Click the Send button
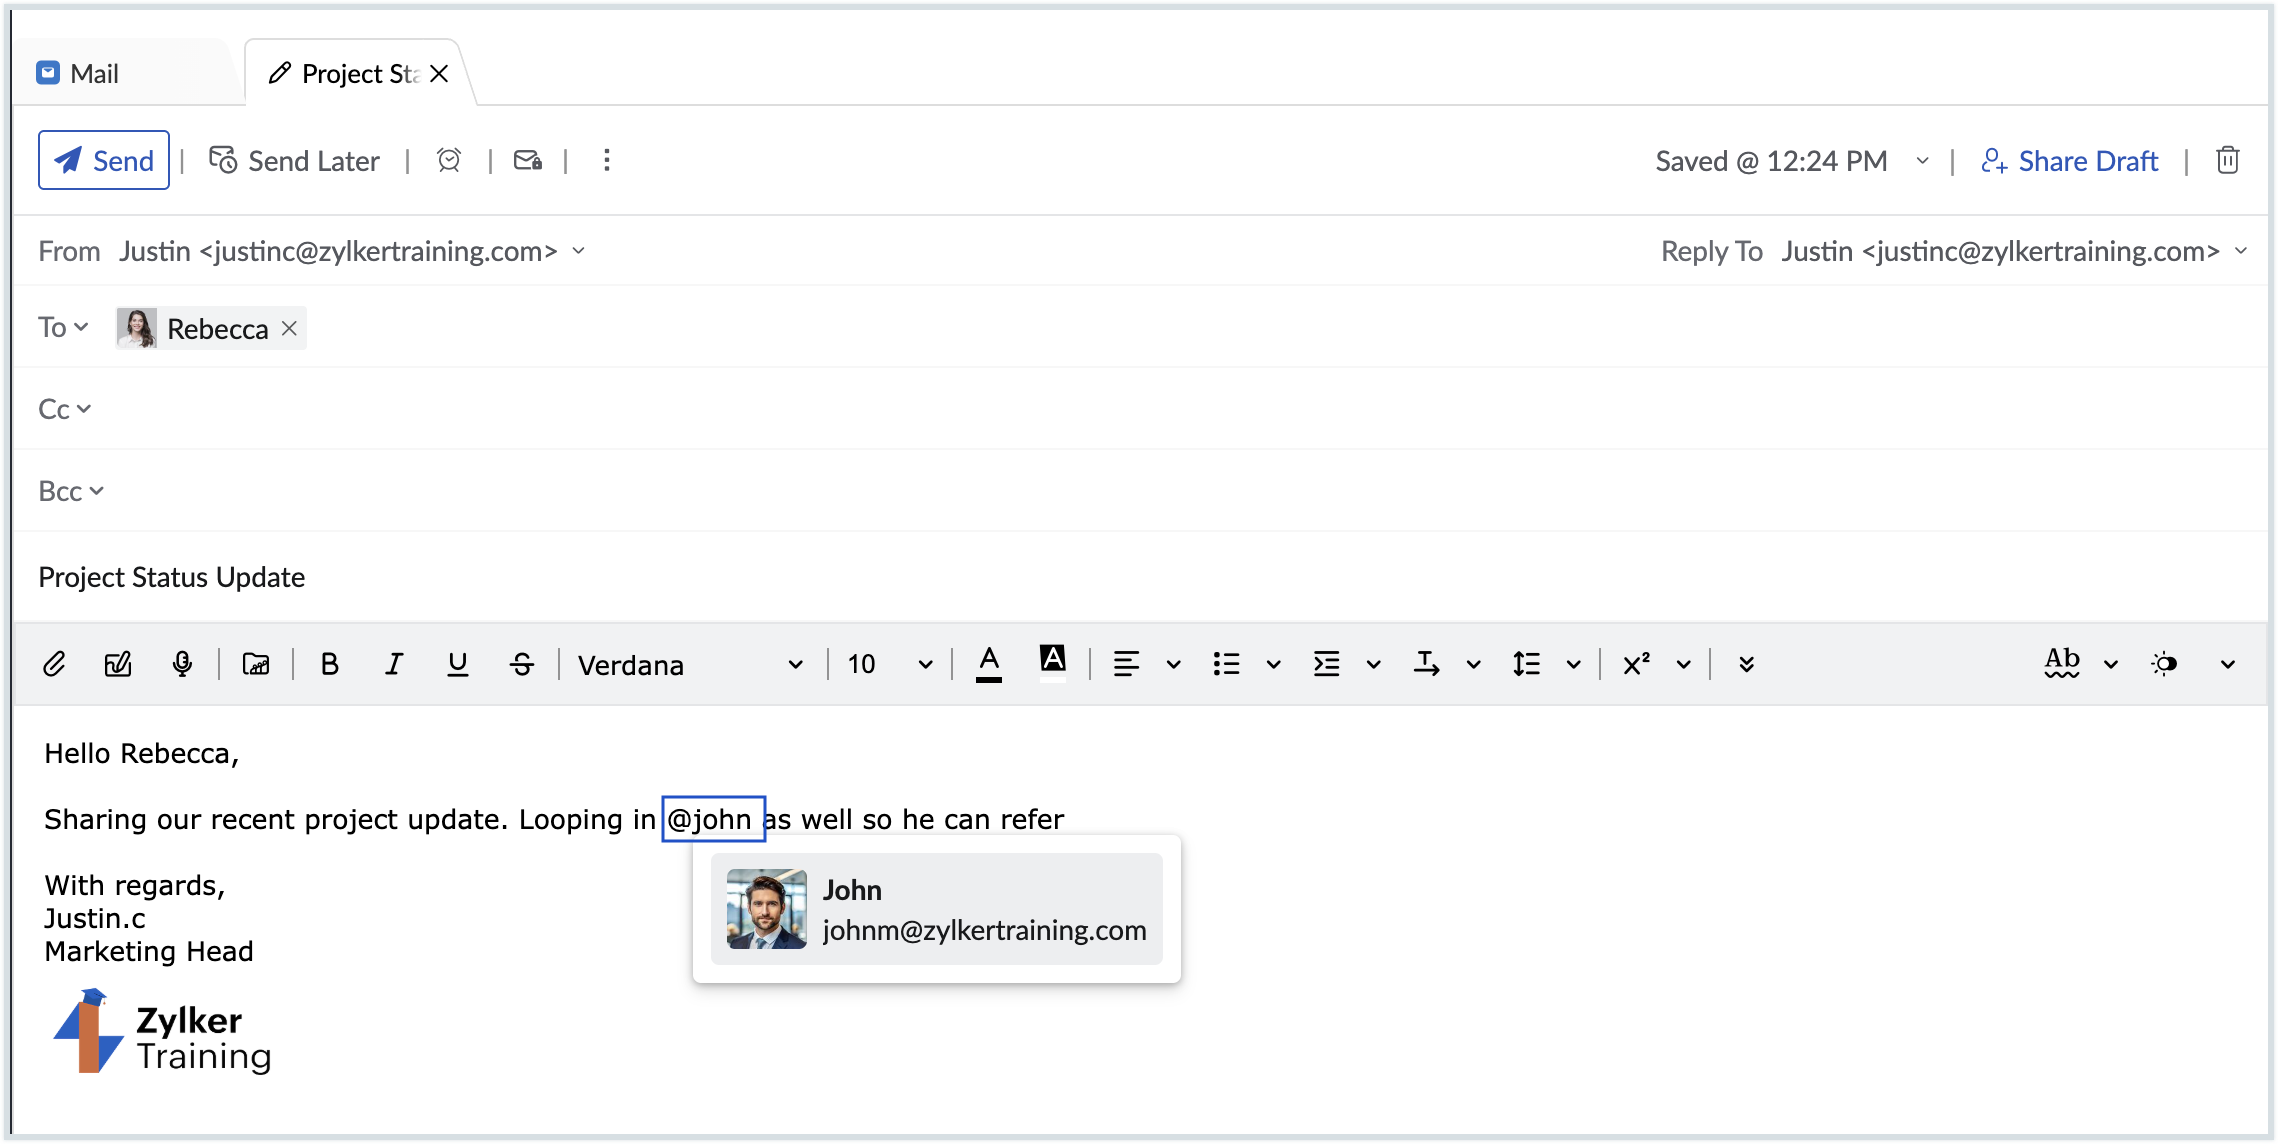Screen dimensions: 2278x1144 click(x=104, y=160)
